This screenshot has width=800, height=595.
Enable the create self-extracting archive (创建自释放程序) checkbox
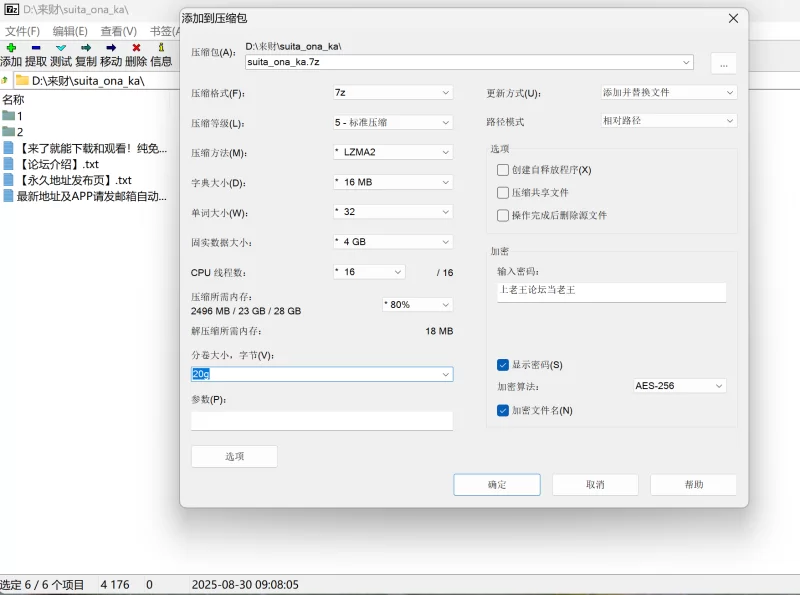pos(503,170)
